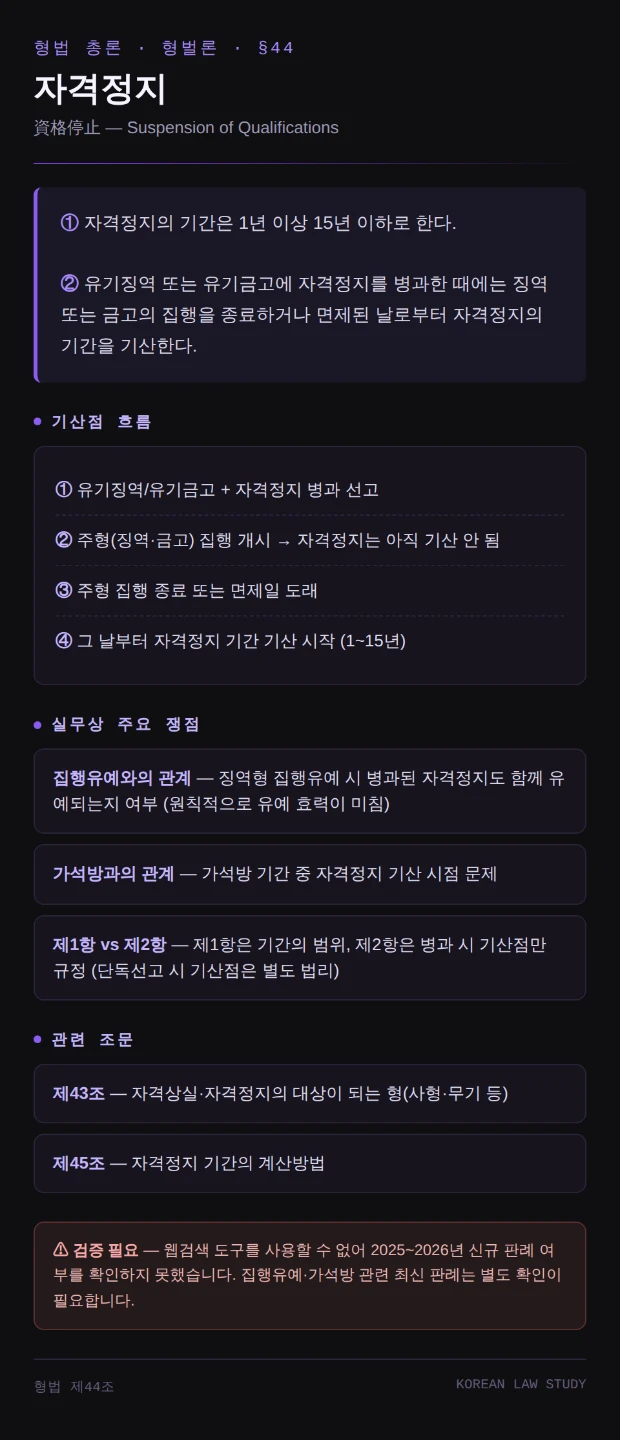The height and width of the screenshot is (1440, 620).
Task: Open the 가석방과의 관계 issue card
Action: pos(310,874)
